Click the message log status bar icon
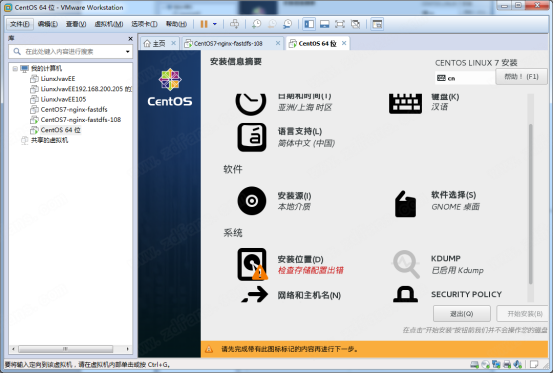The height and width of the screenshot is (373, 553). (534, 365)
